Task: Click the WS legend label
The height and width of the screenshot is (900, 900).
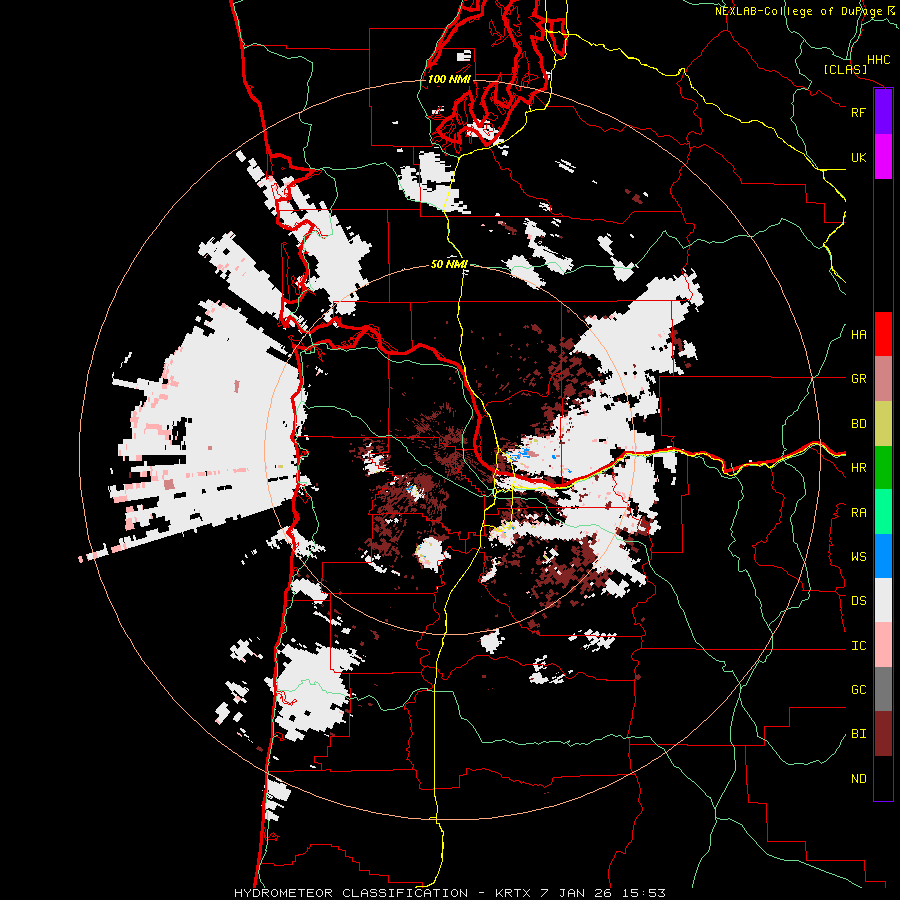Action: point(858,557)
